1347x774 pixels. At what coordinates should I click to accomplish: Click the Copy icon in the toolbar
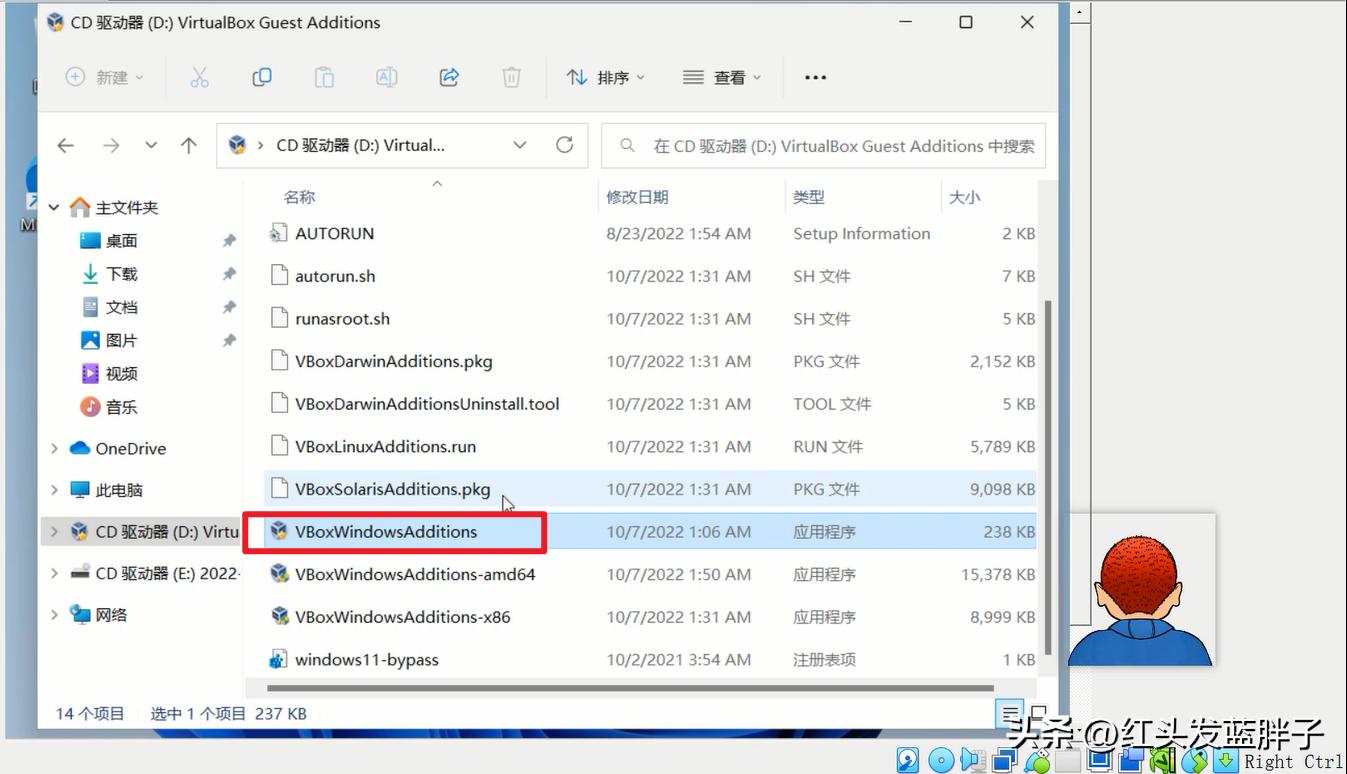point(261,77)
